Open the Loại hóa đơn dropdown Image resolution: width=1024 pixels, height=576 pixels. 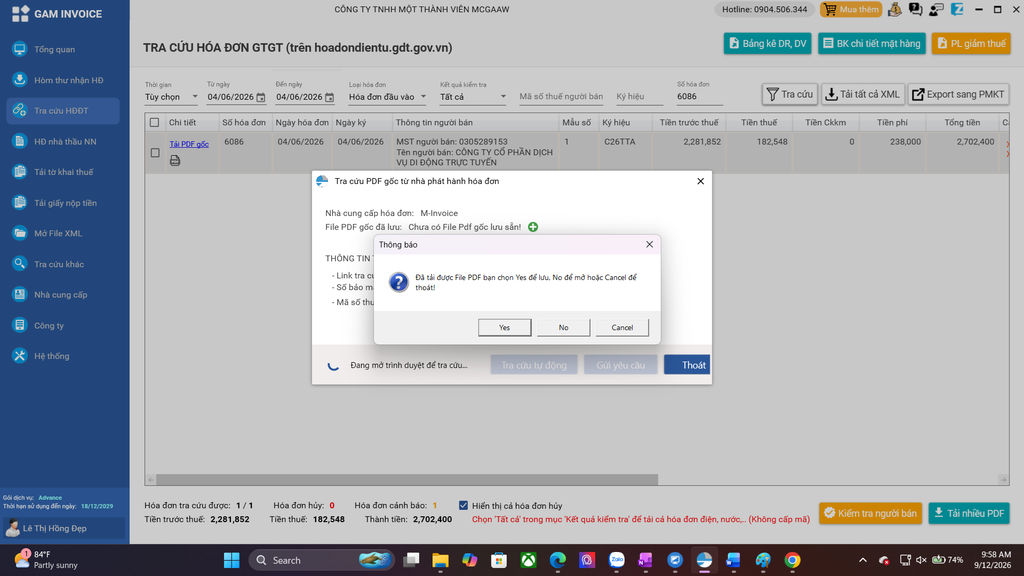(x=387, y=97)
